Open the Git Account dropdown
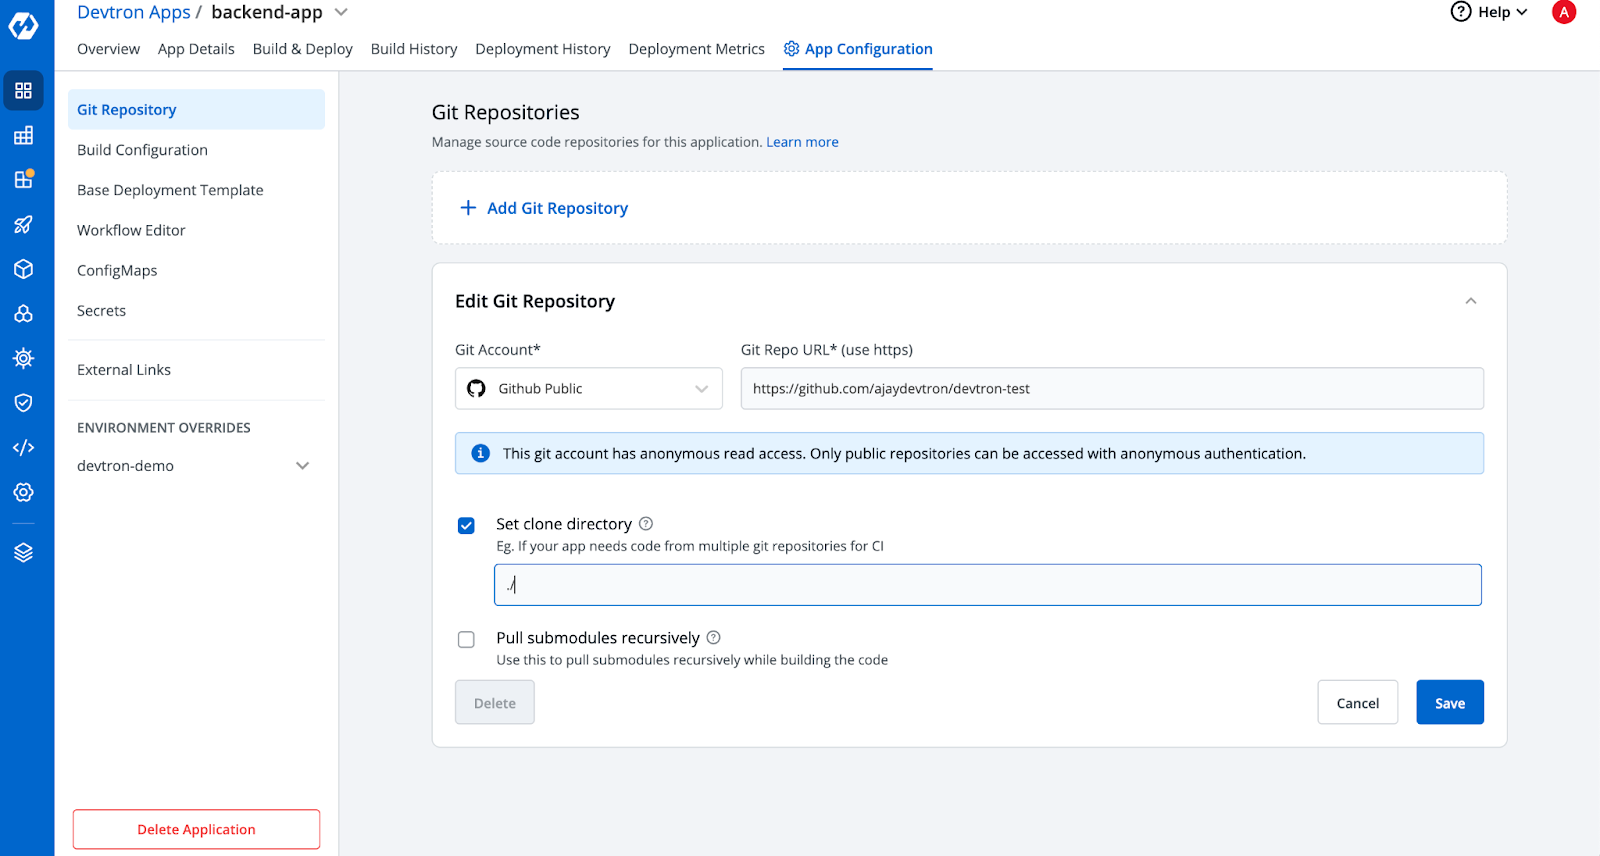The image size is (1600, 856). tap(588, 388)
